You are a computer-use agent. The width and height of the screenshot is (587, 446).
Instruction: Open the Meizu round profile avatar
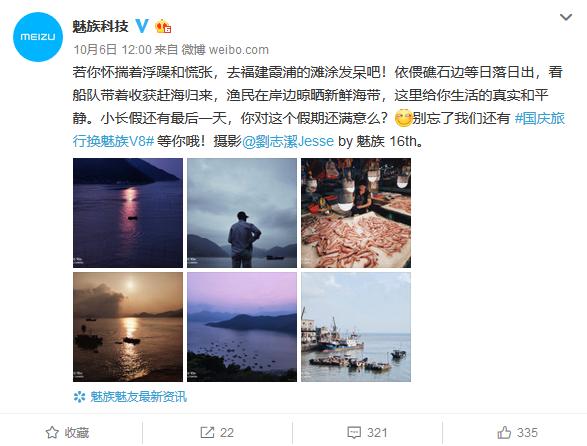click(x=38, y=37)
